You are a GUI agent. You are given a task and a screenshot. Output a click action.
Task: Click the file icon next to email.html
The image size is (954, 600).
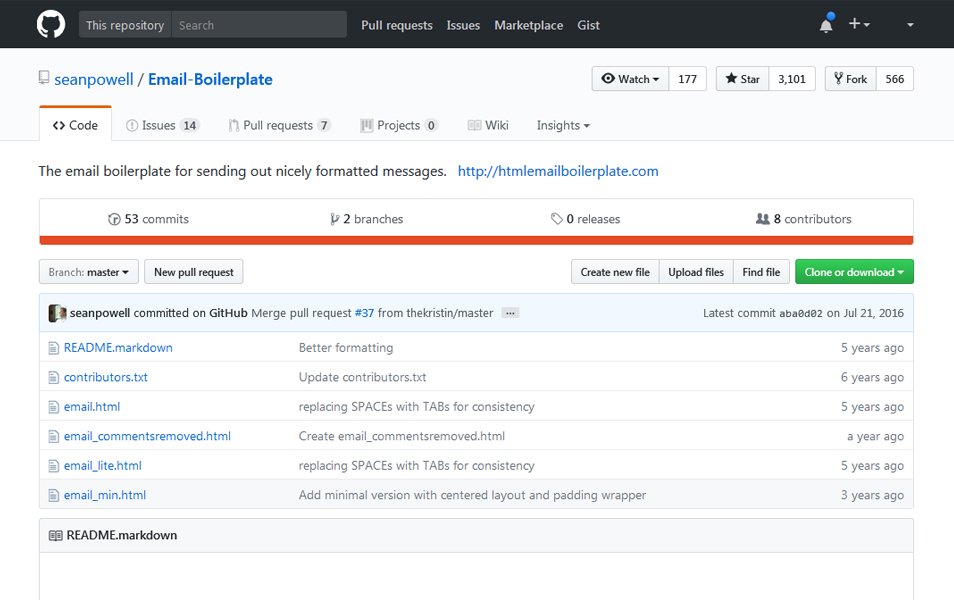tap(54, 407)
